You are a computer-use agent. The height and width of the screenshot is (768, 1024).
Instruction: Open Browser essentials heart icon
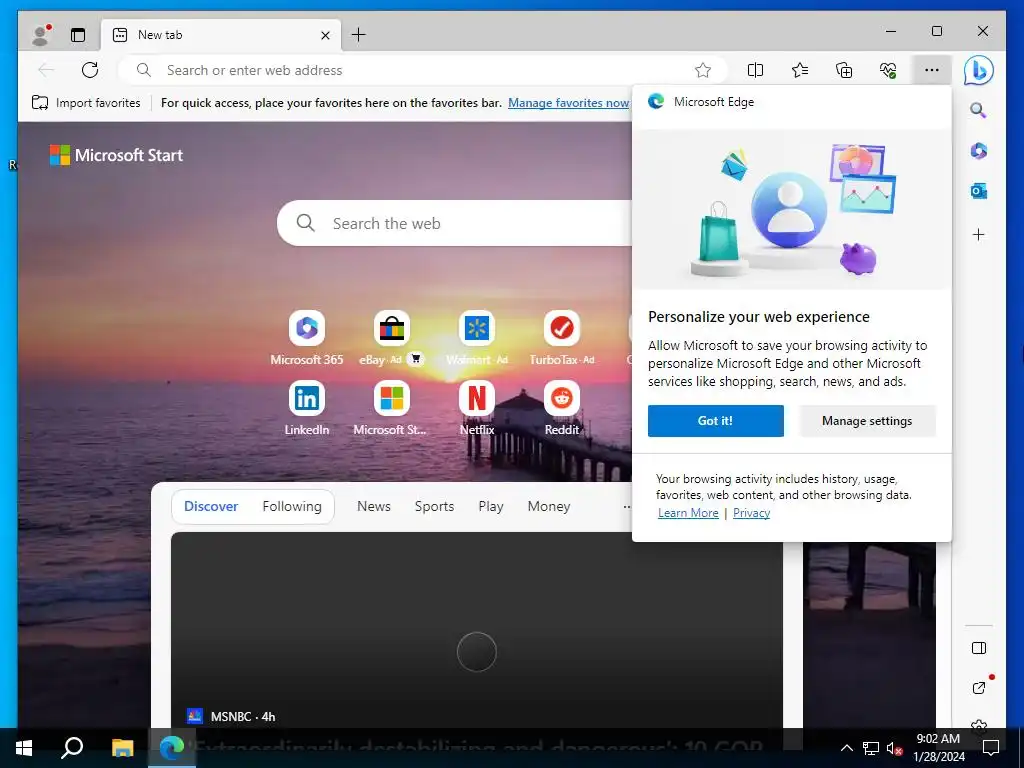[x=888, y=70]
